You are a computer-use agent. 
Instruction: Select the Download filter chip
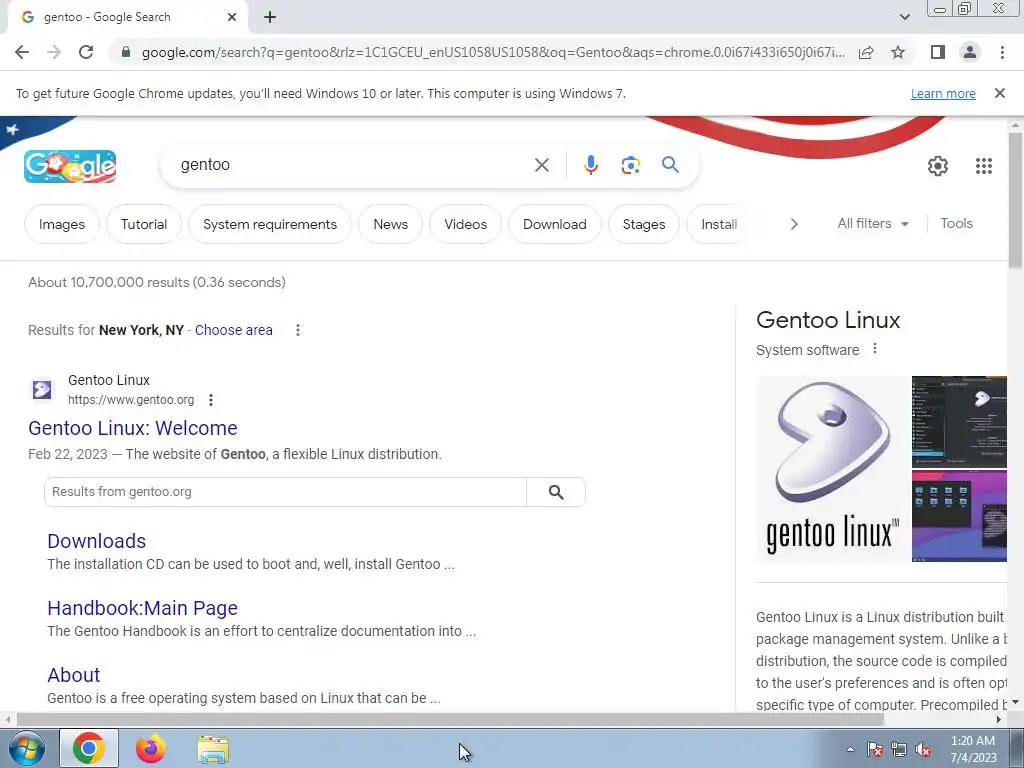(554, 224)
